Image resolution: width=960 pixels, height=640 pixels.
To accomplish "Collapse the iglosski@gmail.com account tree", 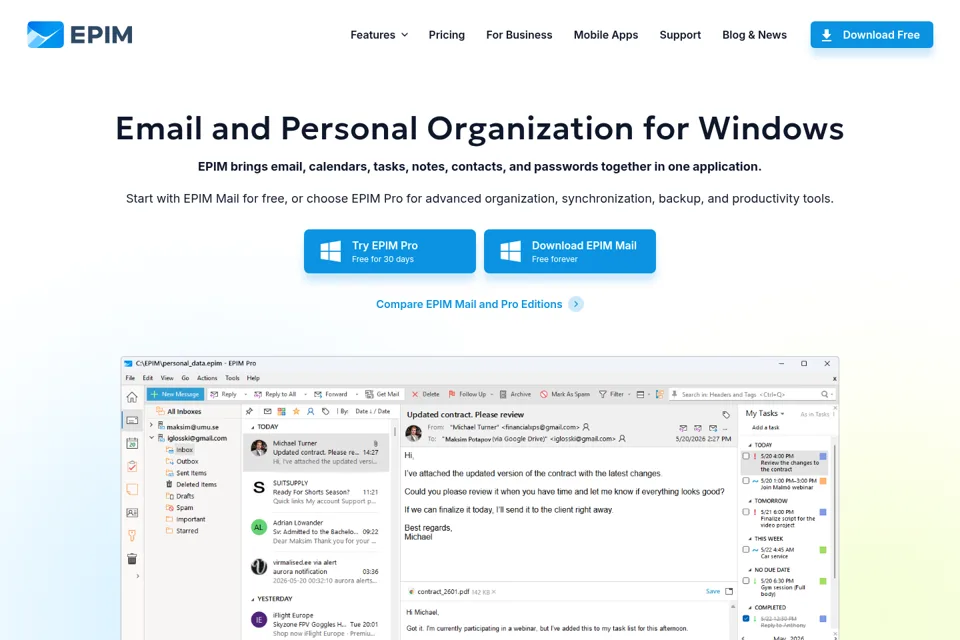I will 151,438.
